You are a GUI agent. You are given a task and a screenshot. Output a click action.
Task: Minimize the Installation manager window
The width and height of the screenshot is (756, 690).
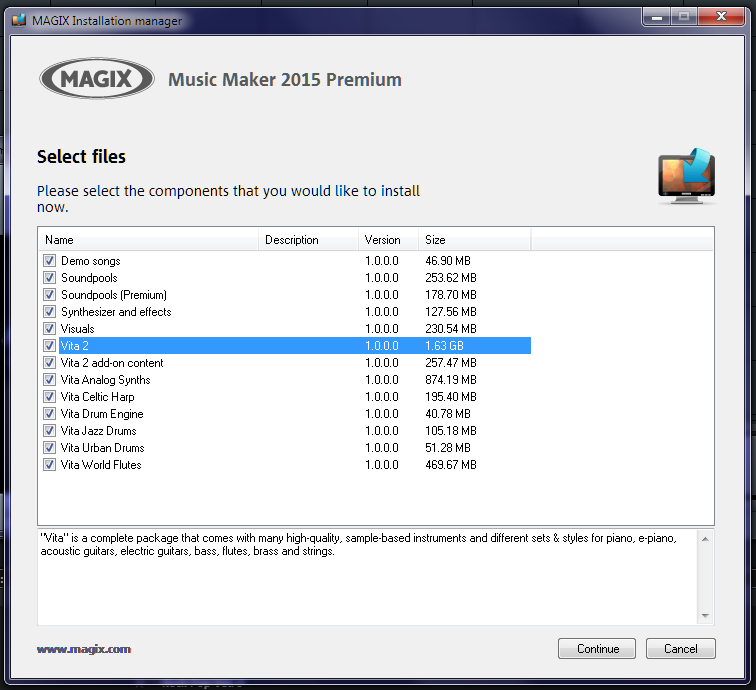656,17
